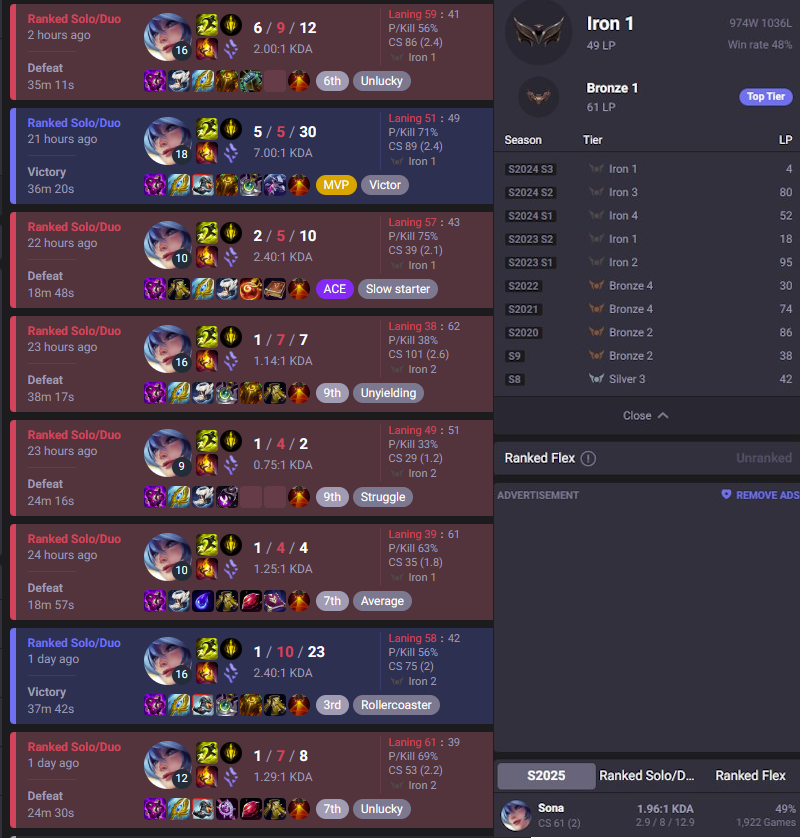Click the Rollercoaster tag

pos(396,705)
